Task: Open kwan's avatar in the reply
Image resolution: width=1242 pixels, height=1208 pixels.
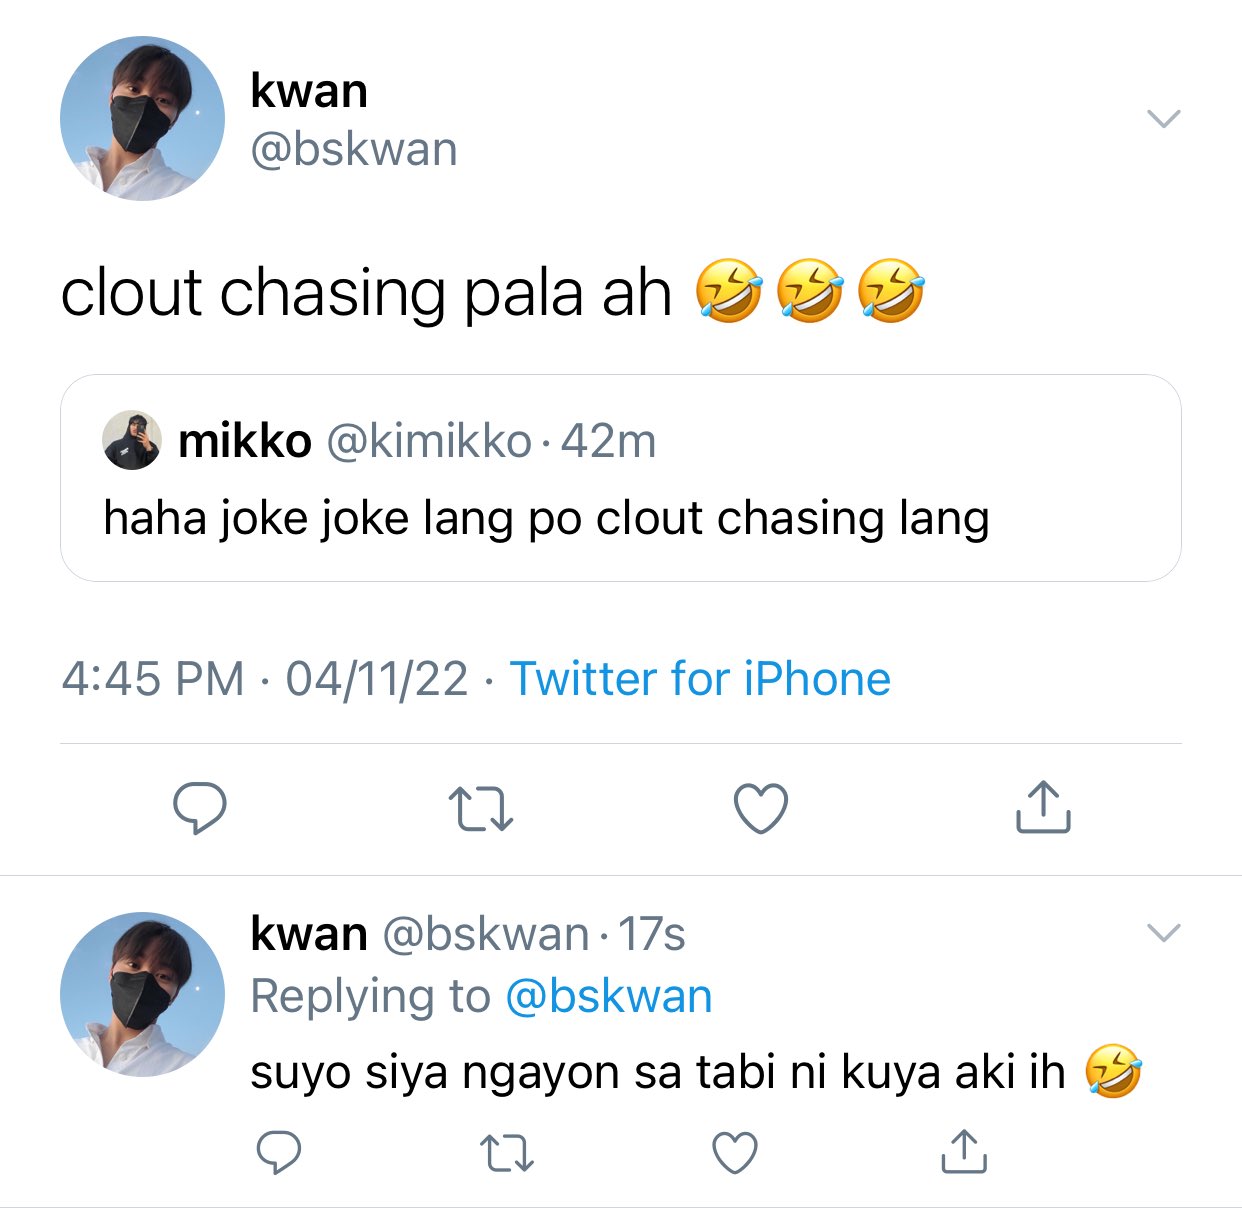Action: pos(142,994)
